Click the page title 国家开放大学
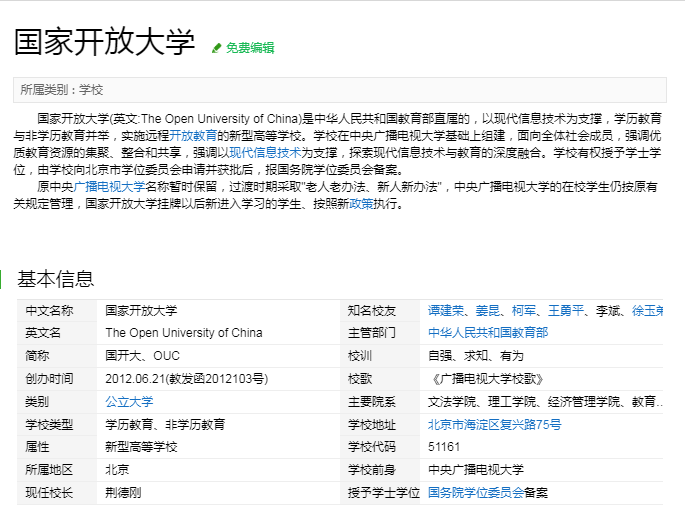 104,42
